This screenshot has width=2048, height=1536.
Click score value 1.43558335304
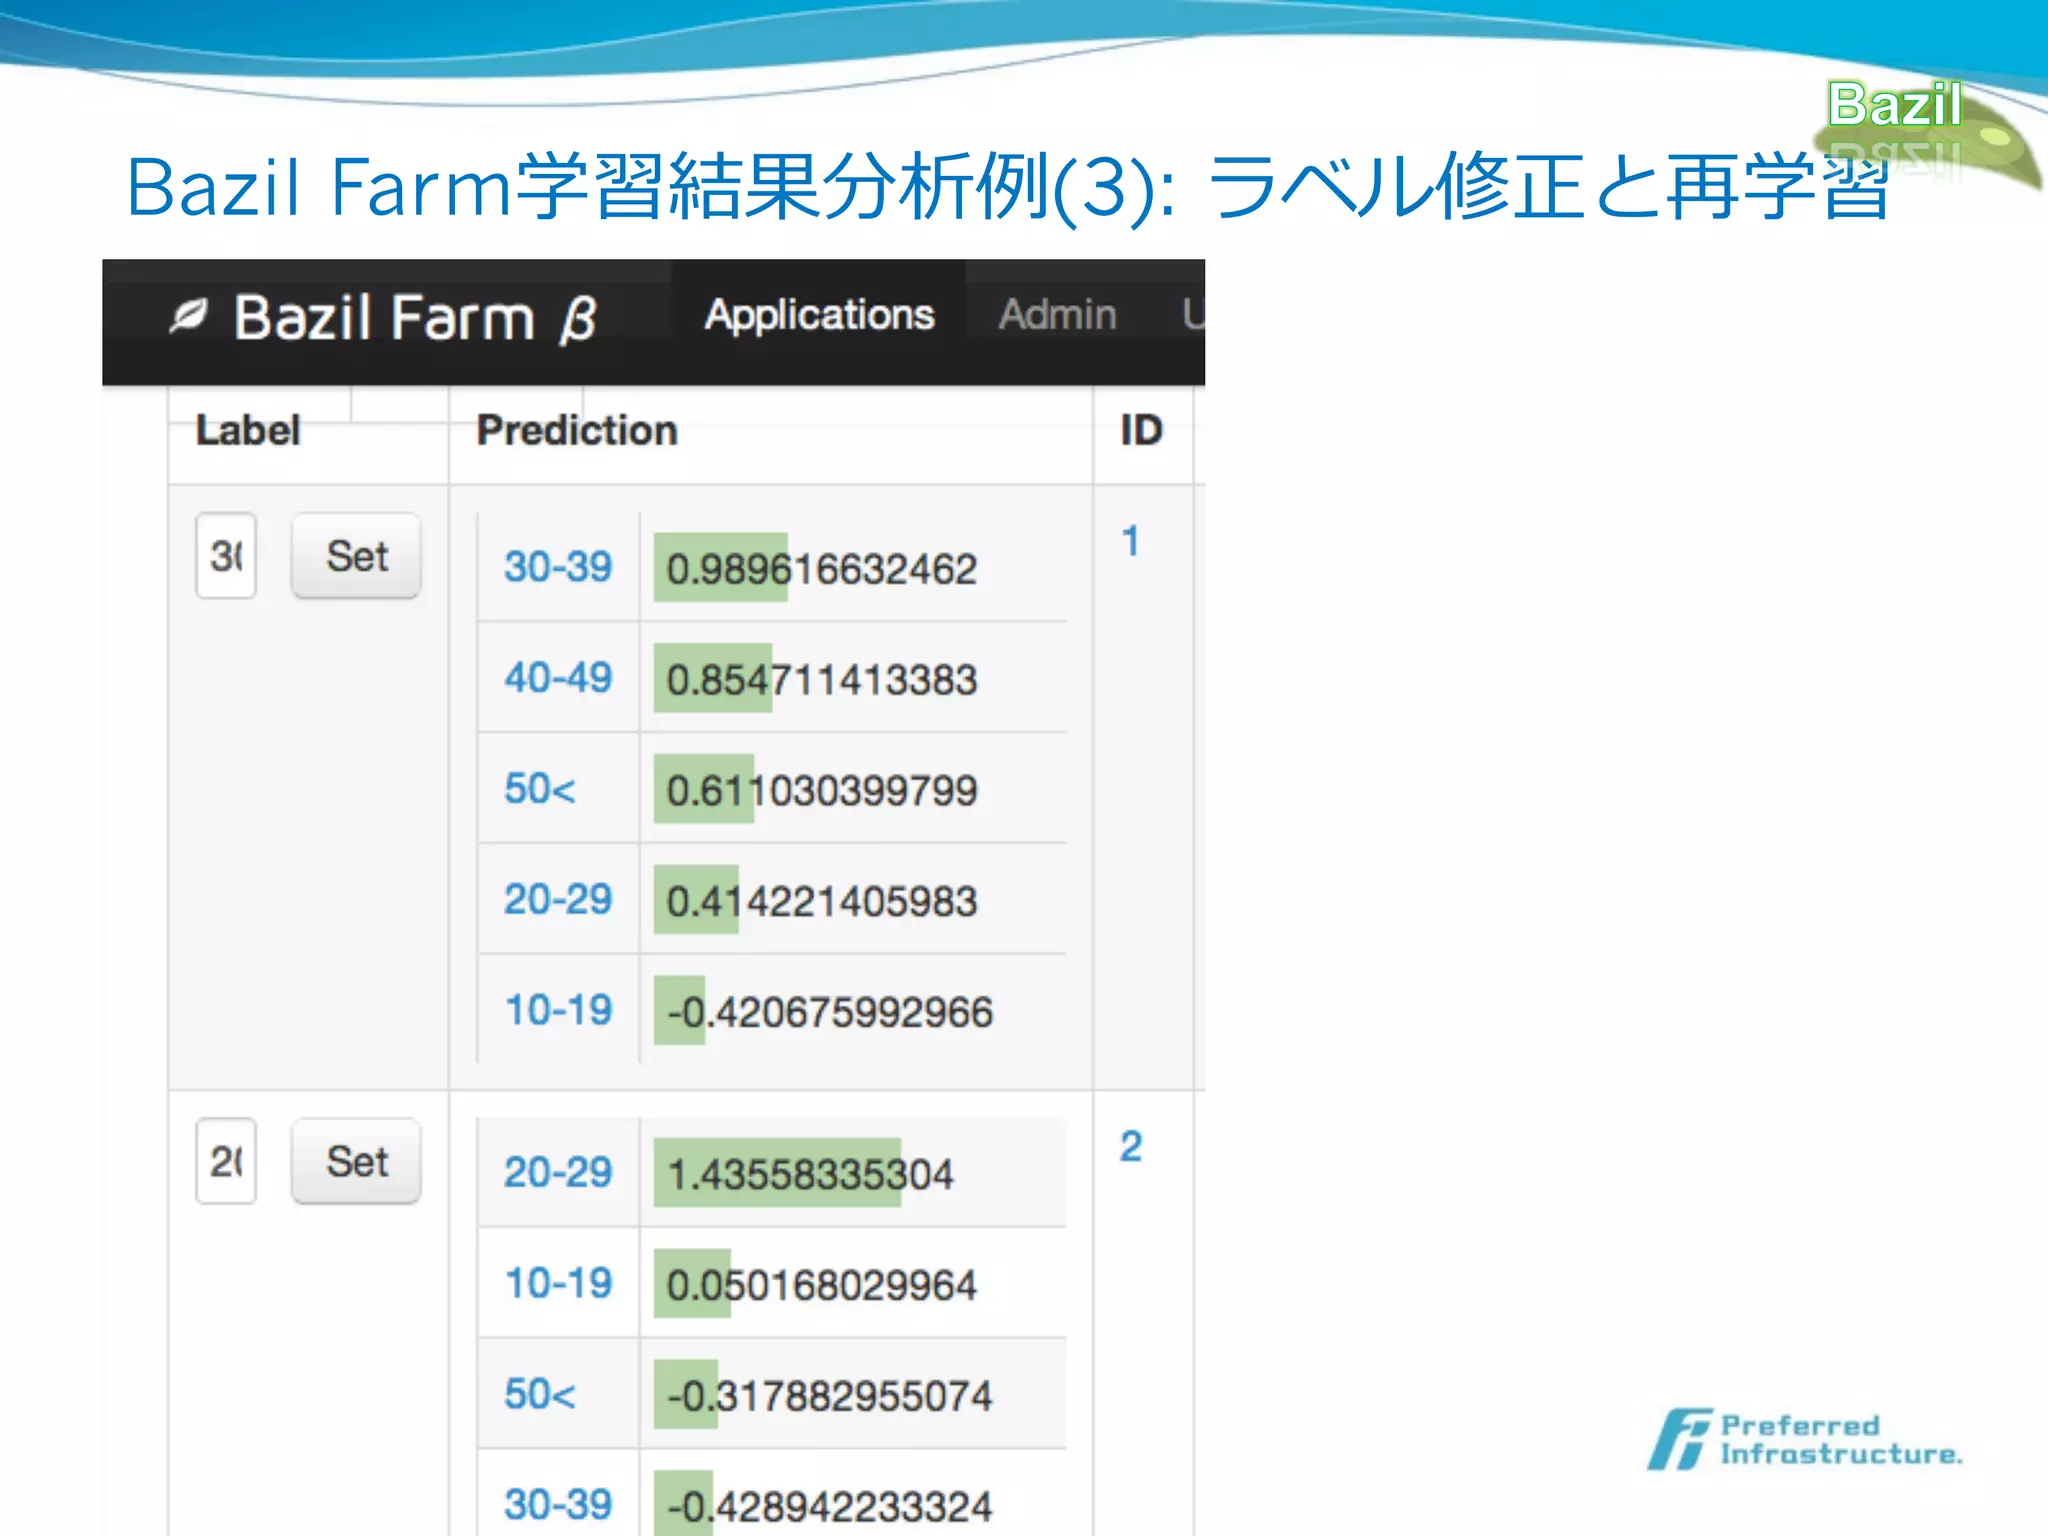(x=810, y=1174)
